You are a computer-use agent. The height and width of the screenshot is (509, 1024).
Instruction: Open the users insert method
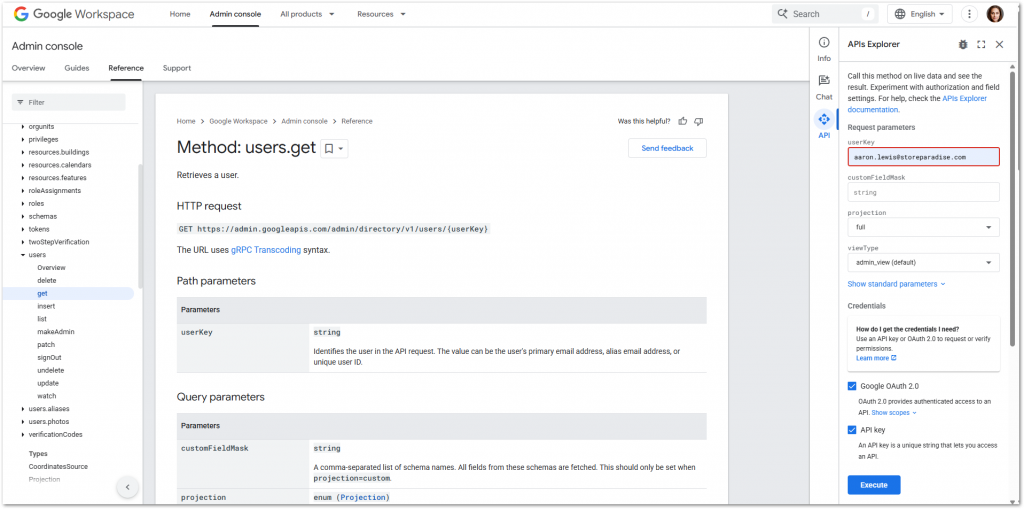click(x=46, y=306)
